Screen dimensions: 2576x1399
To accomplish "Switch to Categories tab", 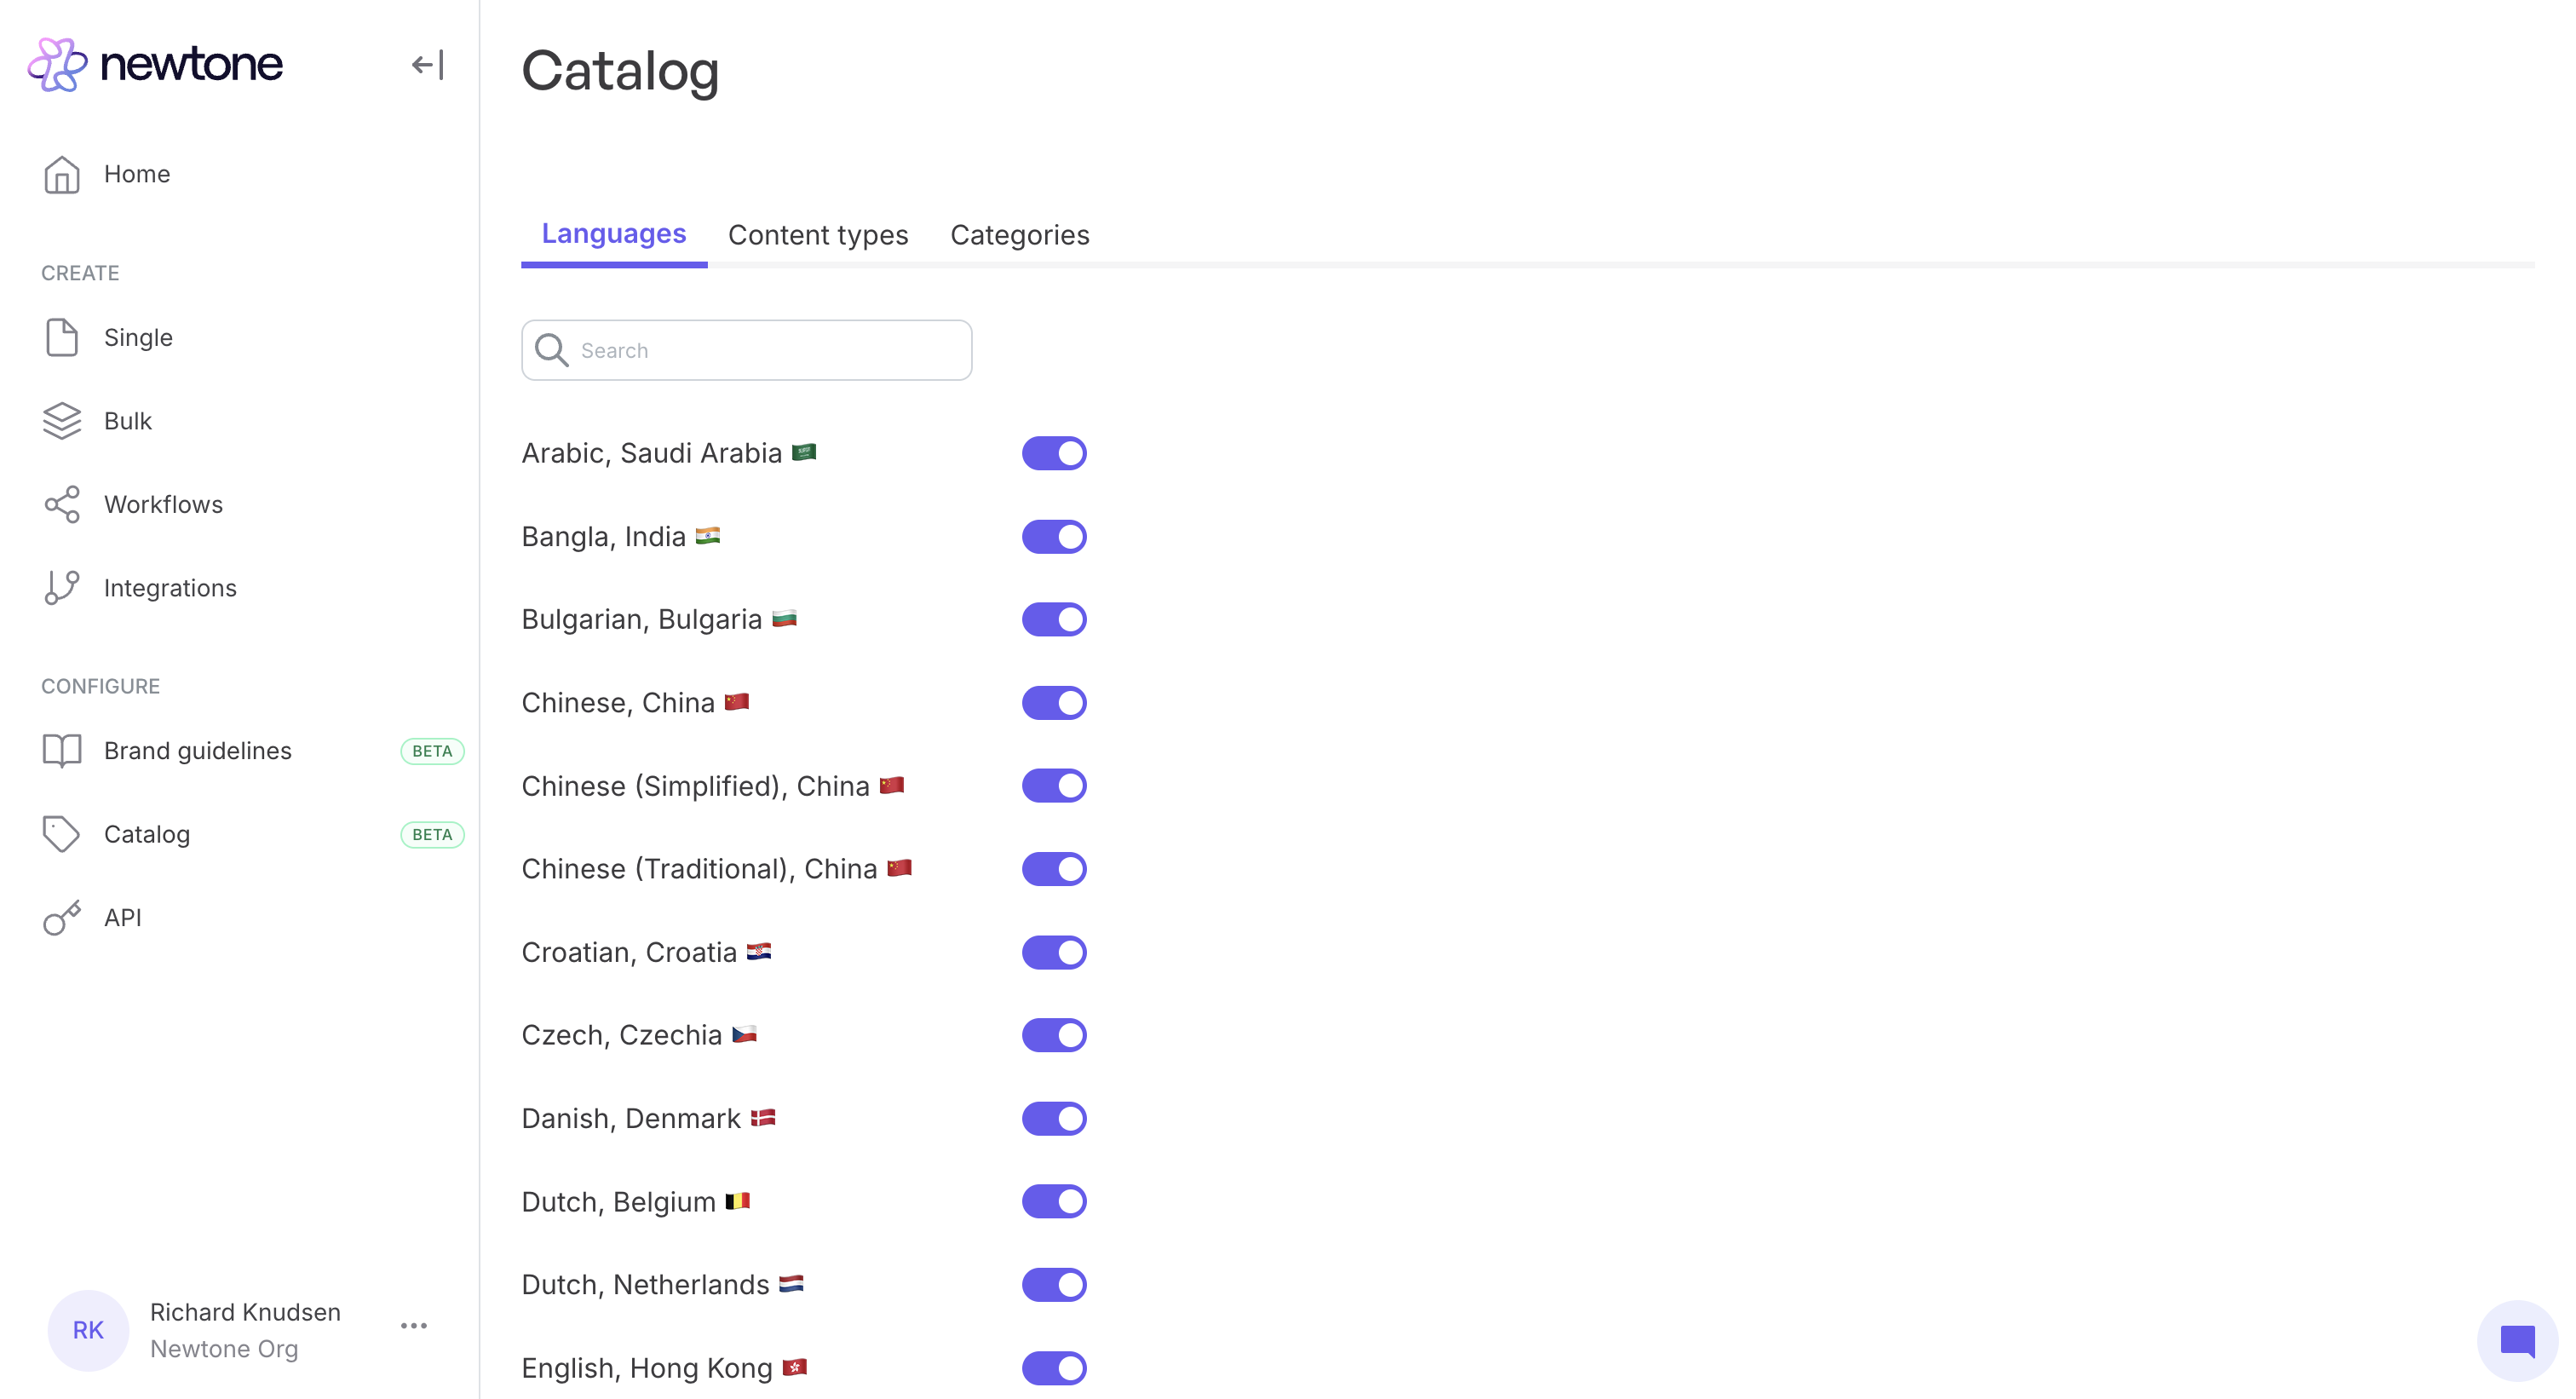I will tap(1019, 235).
